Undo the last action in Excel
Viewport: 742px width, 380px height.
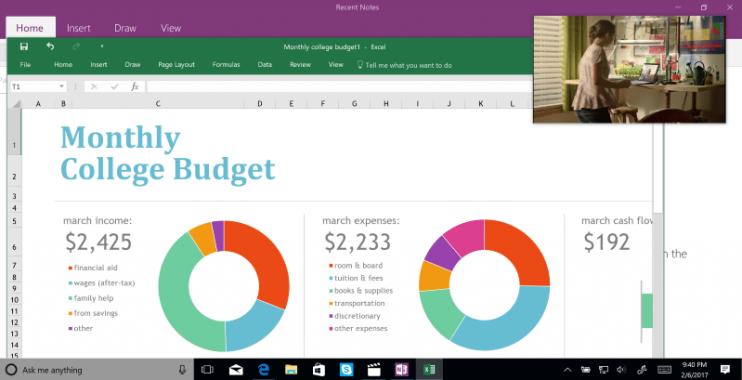tap(50, 46)
